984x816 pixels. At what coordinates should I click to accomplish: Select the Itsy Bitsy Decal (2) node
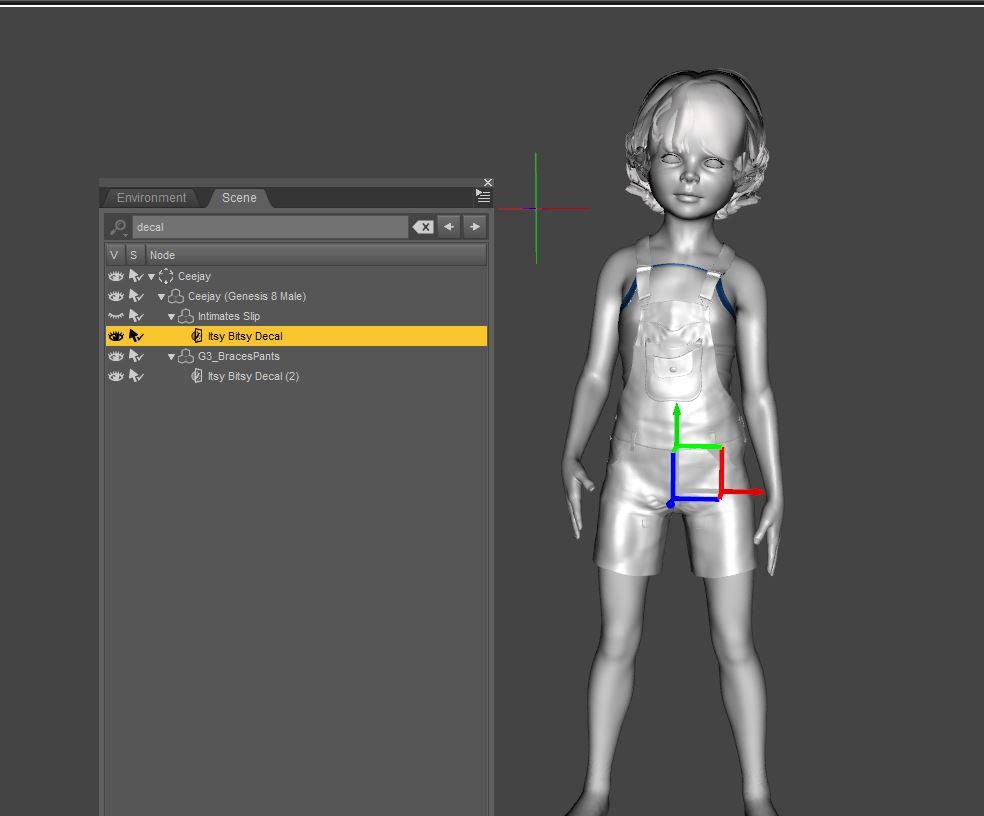coord(251,375)
